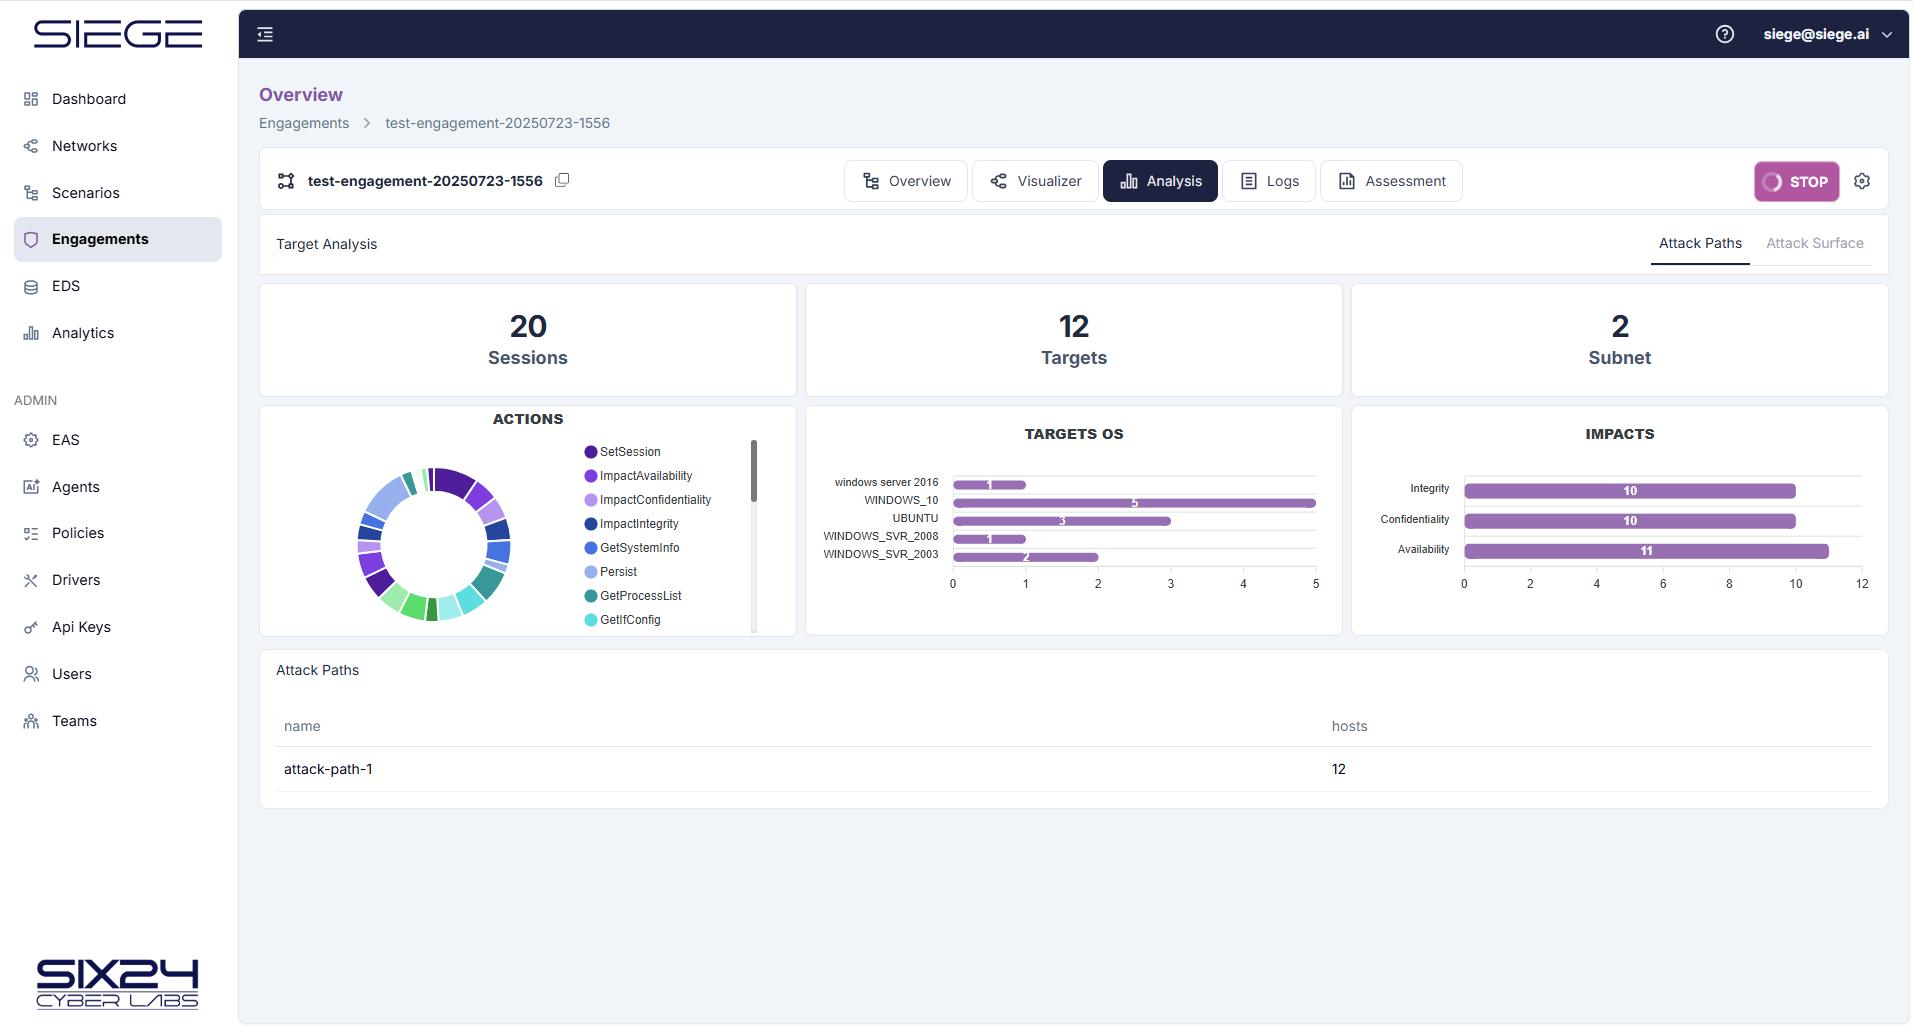Viewport: 1913px width, 1028px height.
Task: Collapse the sidebar using the top-left icon
Action: [264, 33]
